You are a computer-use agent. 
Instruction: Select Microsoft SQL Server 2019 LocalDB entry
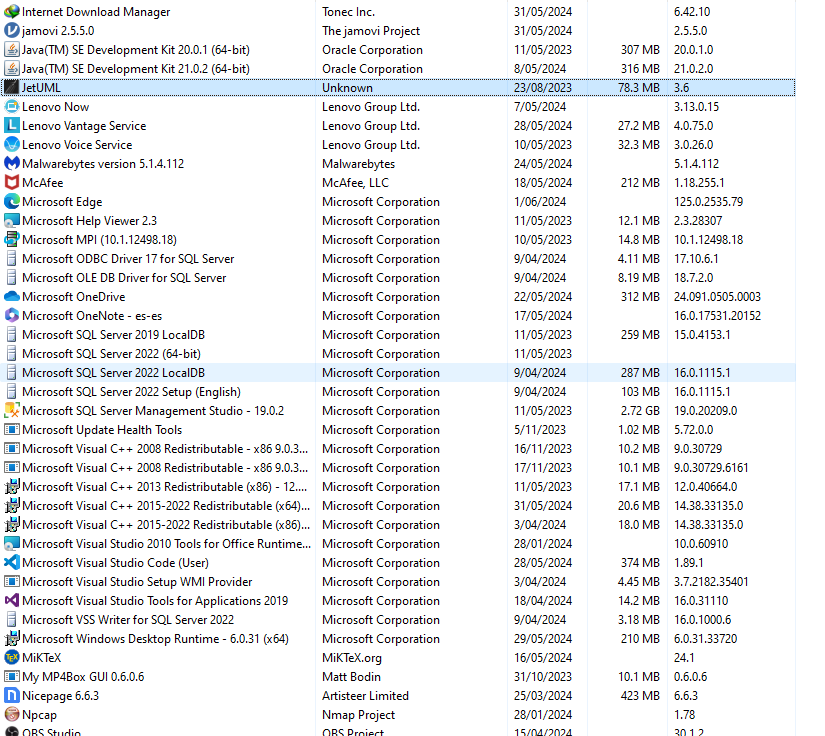point(113,335)
